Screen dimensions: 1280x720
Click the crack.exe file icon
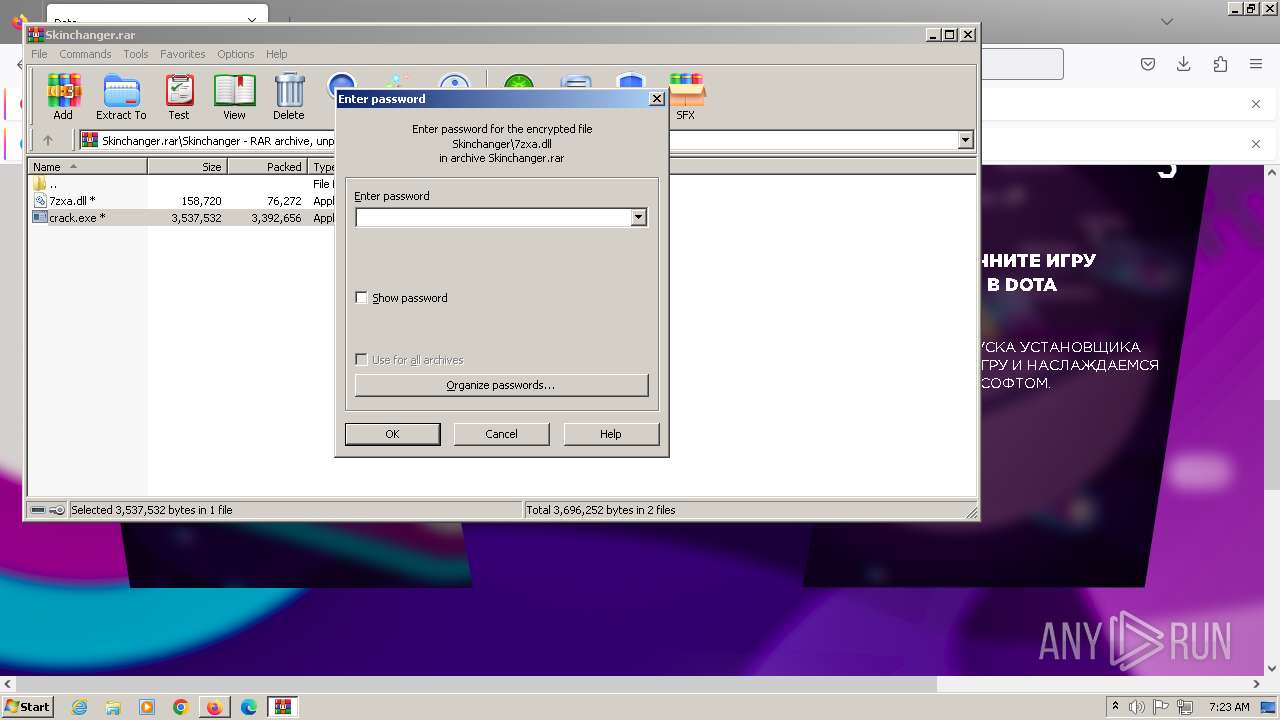40,217
